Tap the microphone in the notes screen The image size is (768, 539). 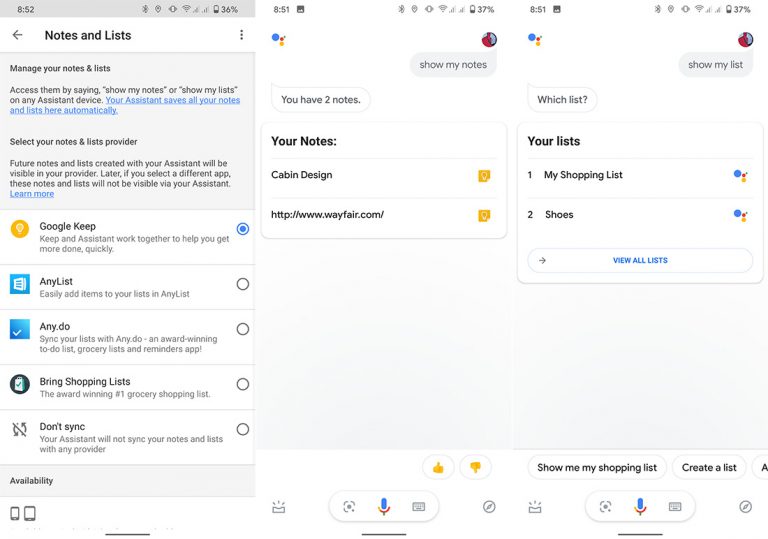click(x=384, y=506)
